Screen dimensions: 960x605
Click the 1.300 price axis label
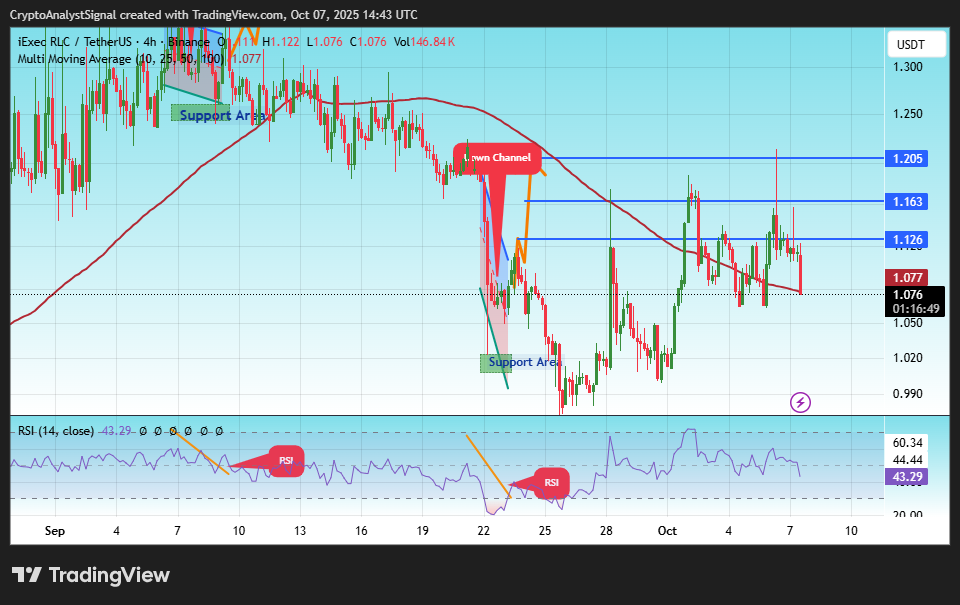click(907, 67)
